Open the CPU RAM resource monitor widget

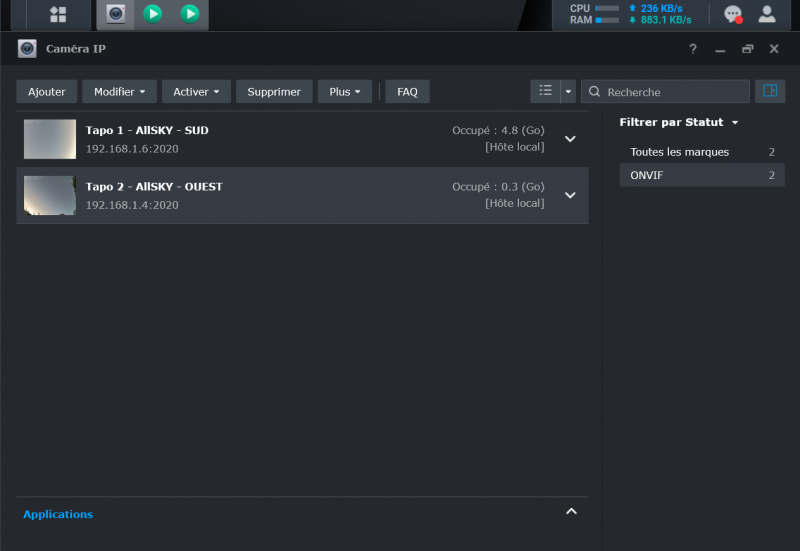630,14
